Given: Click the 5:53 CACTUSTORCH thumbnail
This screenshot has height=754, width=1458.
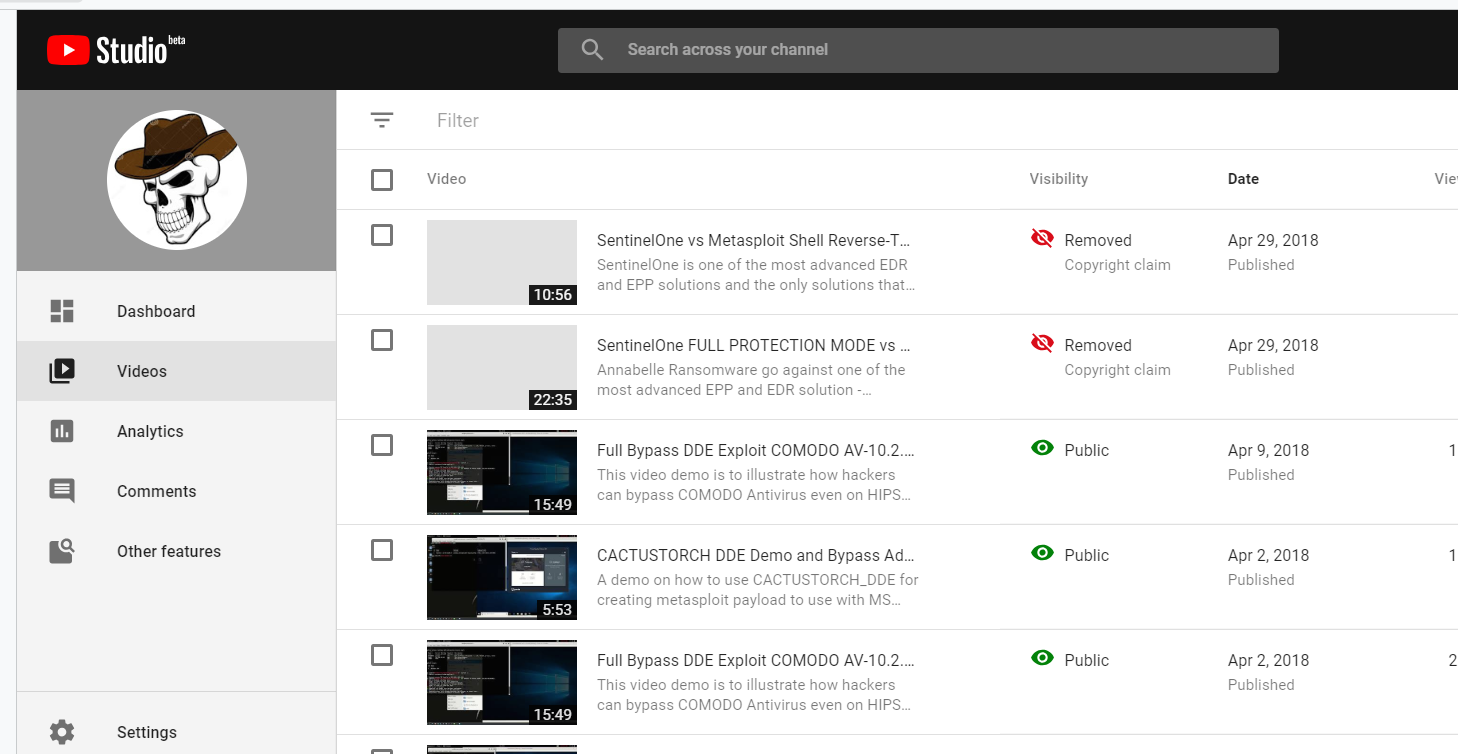Looking at the screenshot, I should click(502, 577).
